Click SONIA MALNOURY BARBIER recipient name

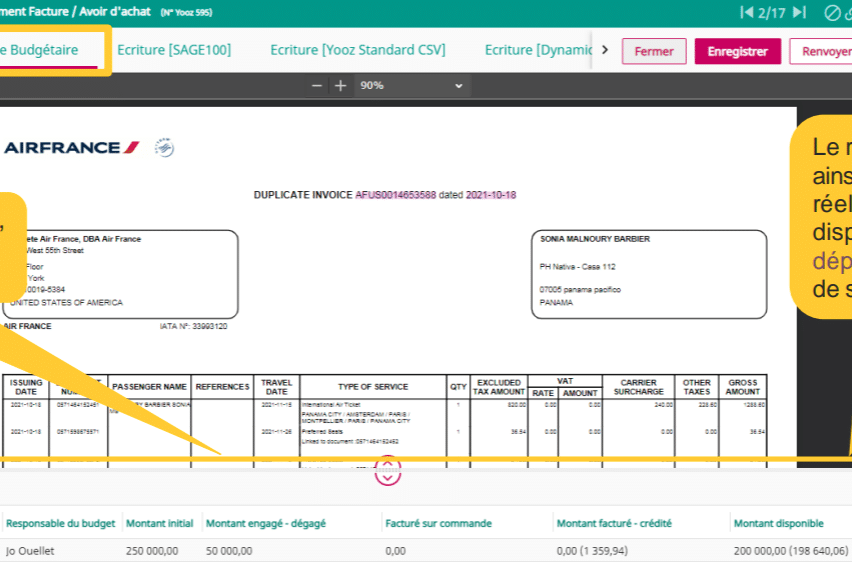594,239
